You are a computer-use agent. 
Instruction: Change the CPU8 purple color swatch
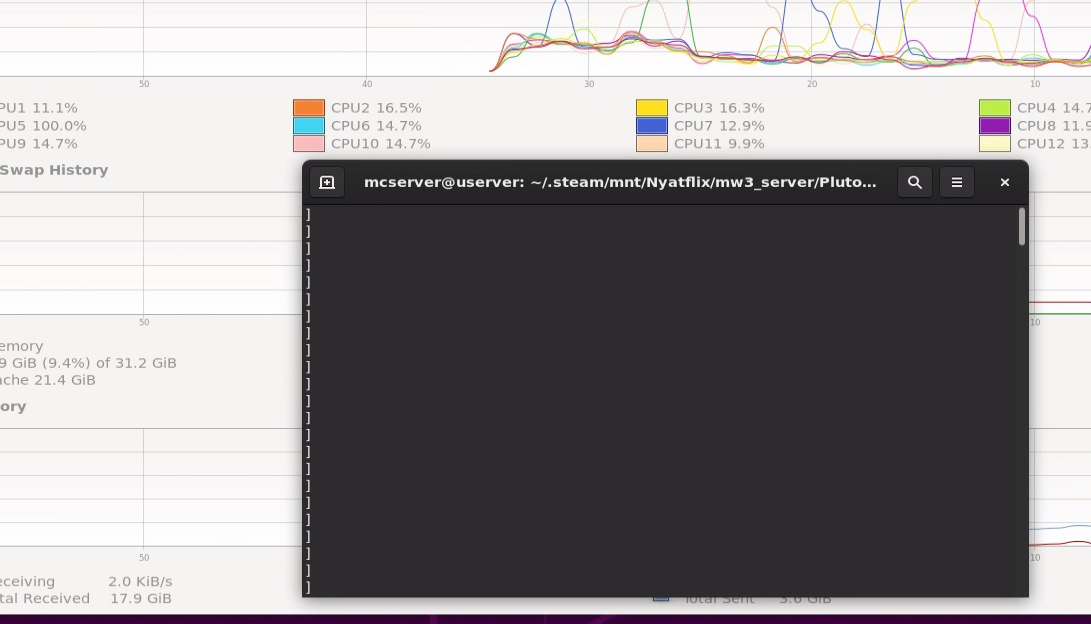coord(995,126)
